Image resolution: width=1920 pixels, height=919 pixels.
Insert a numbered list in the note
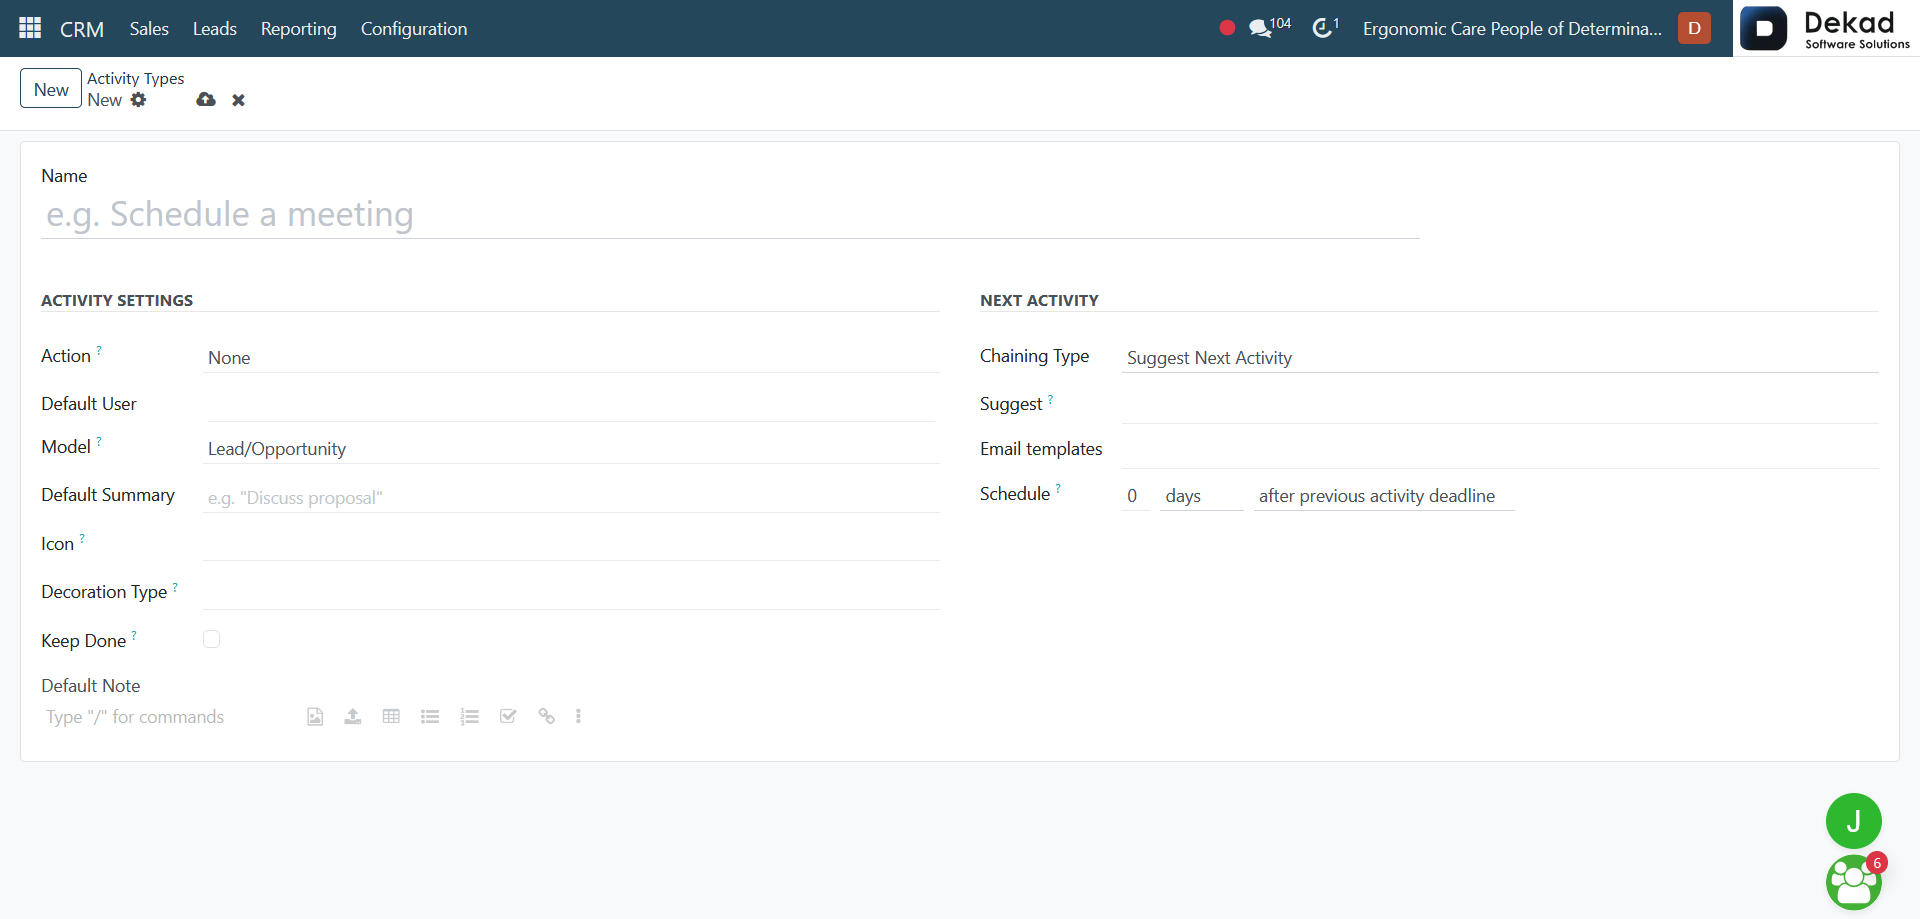pos(469,716)
